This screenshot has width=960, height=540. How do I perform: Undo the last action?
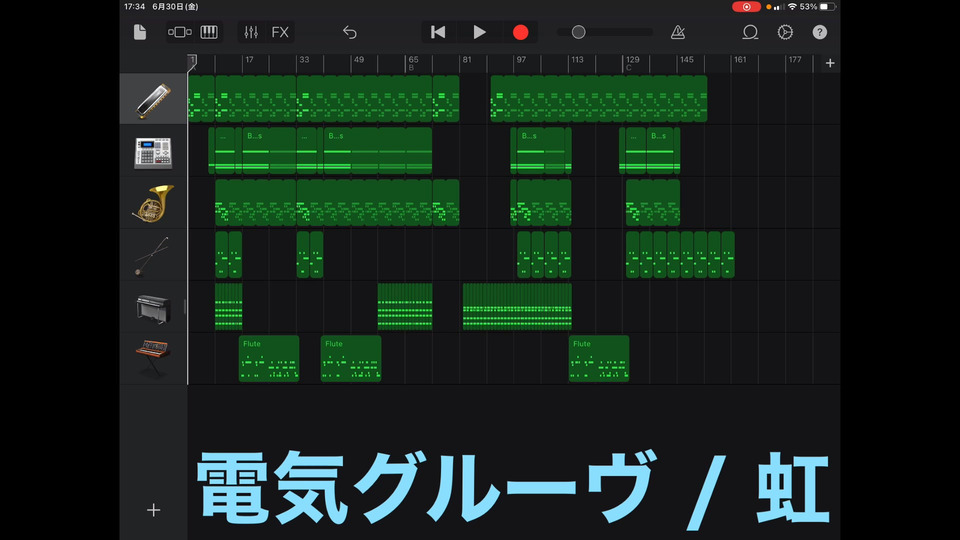pyautogui.click(x=350, y=32)
